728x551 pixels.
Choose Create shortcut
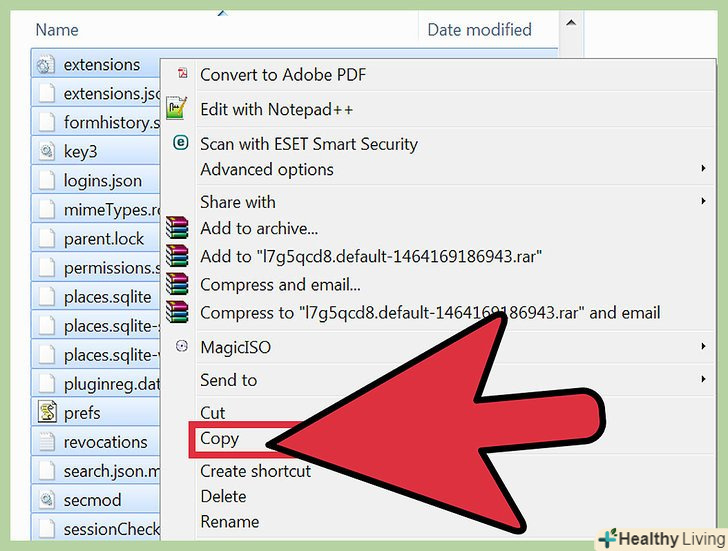click(255, 471)
